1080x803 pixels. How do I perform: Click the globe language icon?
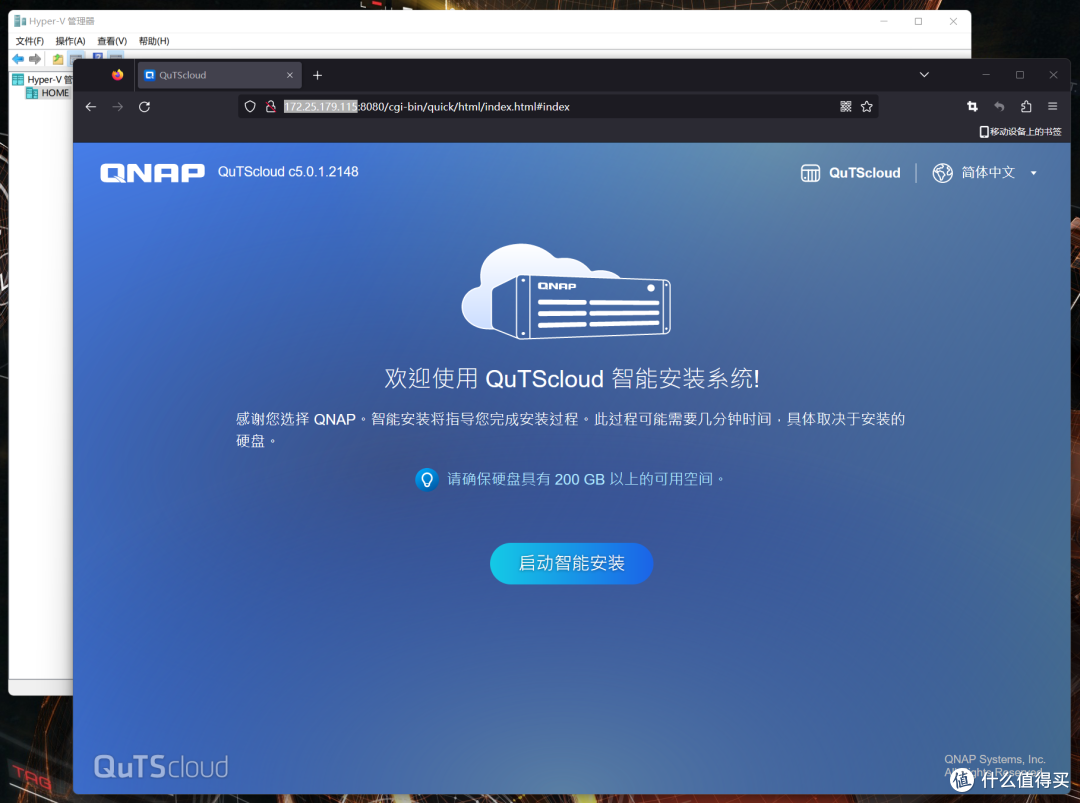tap(942, 173)
